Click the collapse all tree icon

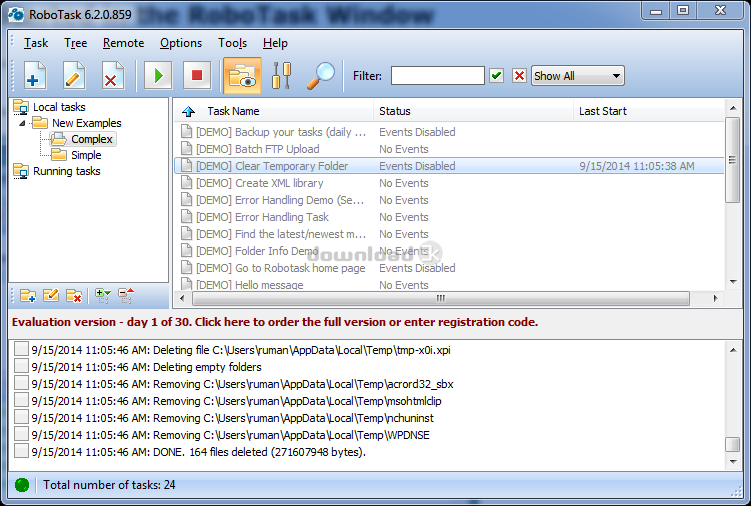point(126,296)
